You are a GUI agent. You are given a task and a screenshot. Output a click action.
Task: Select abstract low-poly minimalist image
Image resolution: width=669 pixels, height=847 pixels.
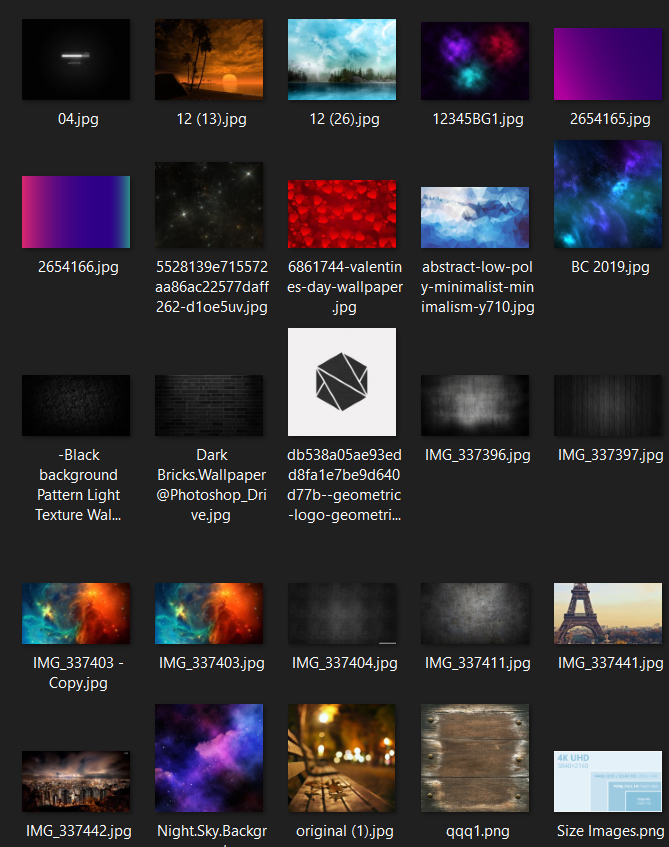pyautogui.click(x=475, y=217)
